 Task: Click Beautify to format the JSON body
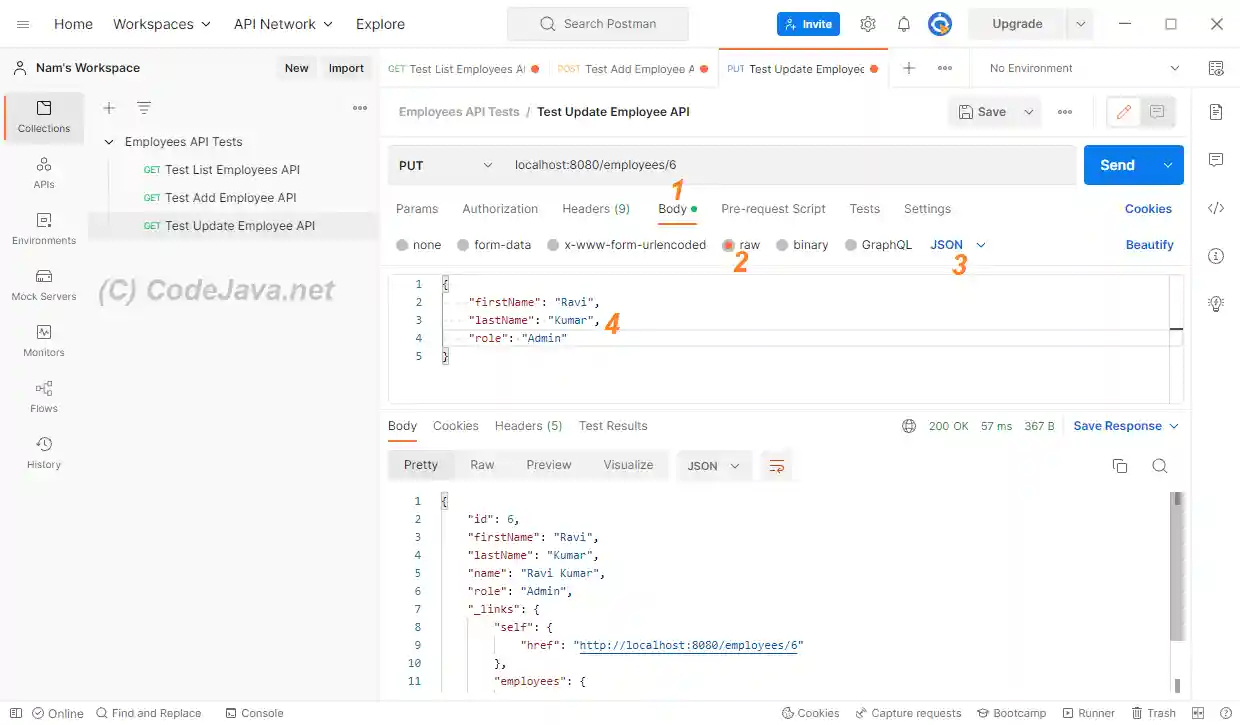pos(1148,244)
